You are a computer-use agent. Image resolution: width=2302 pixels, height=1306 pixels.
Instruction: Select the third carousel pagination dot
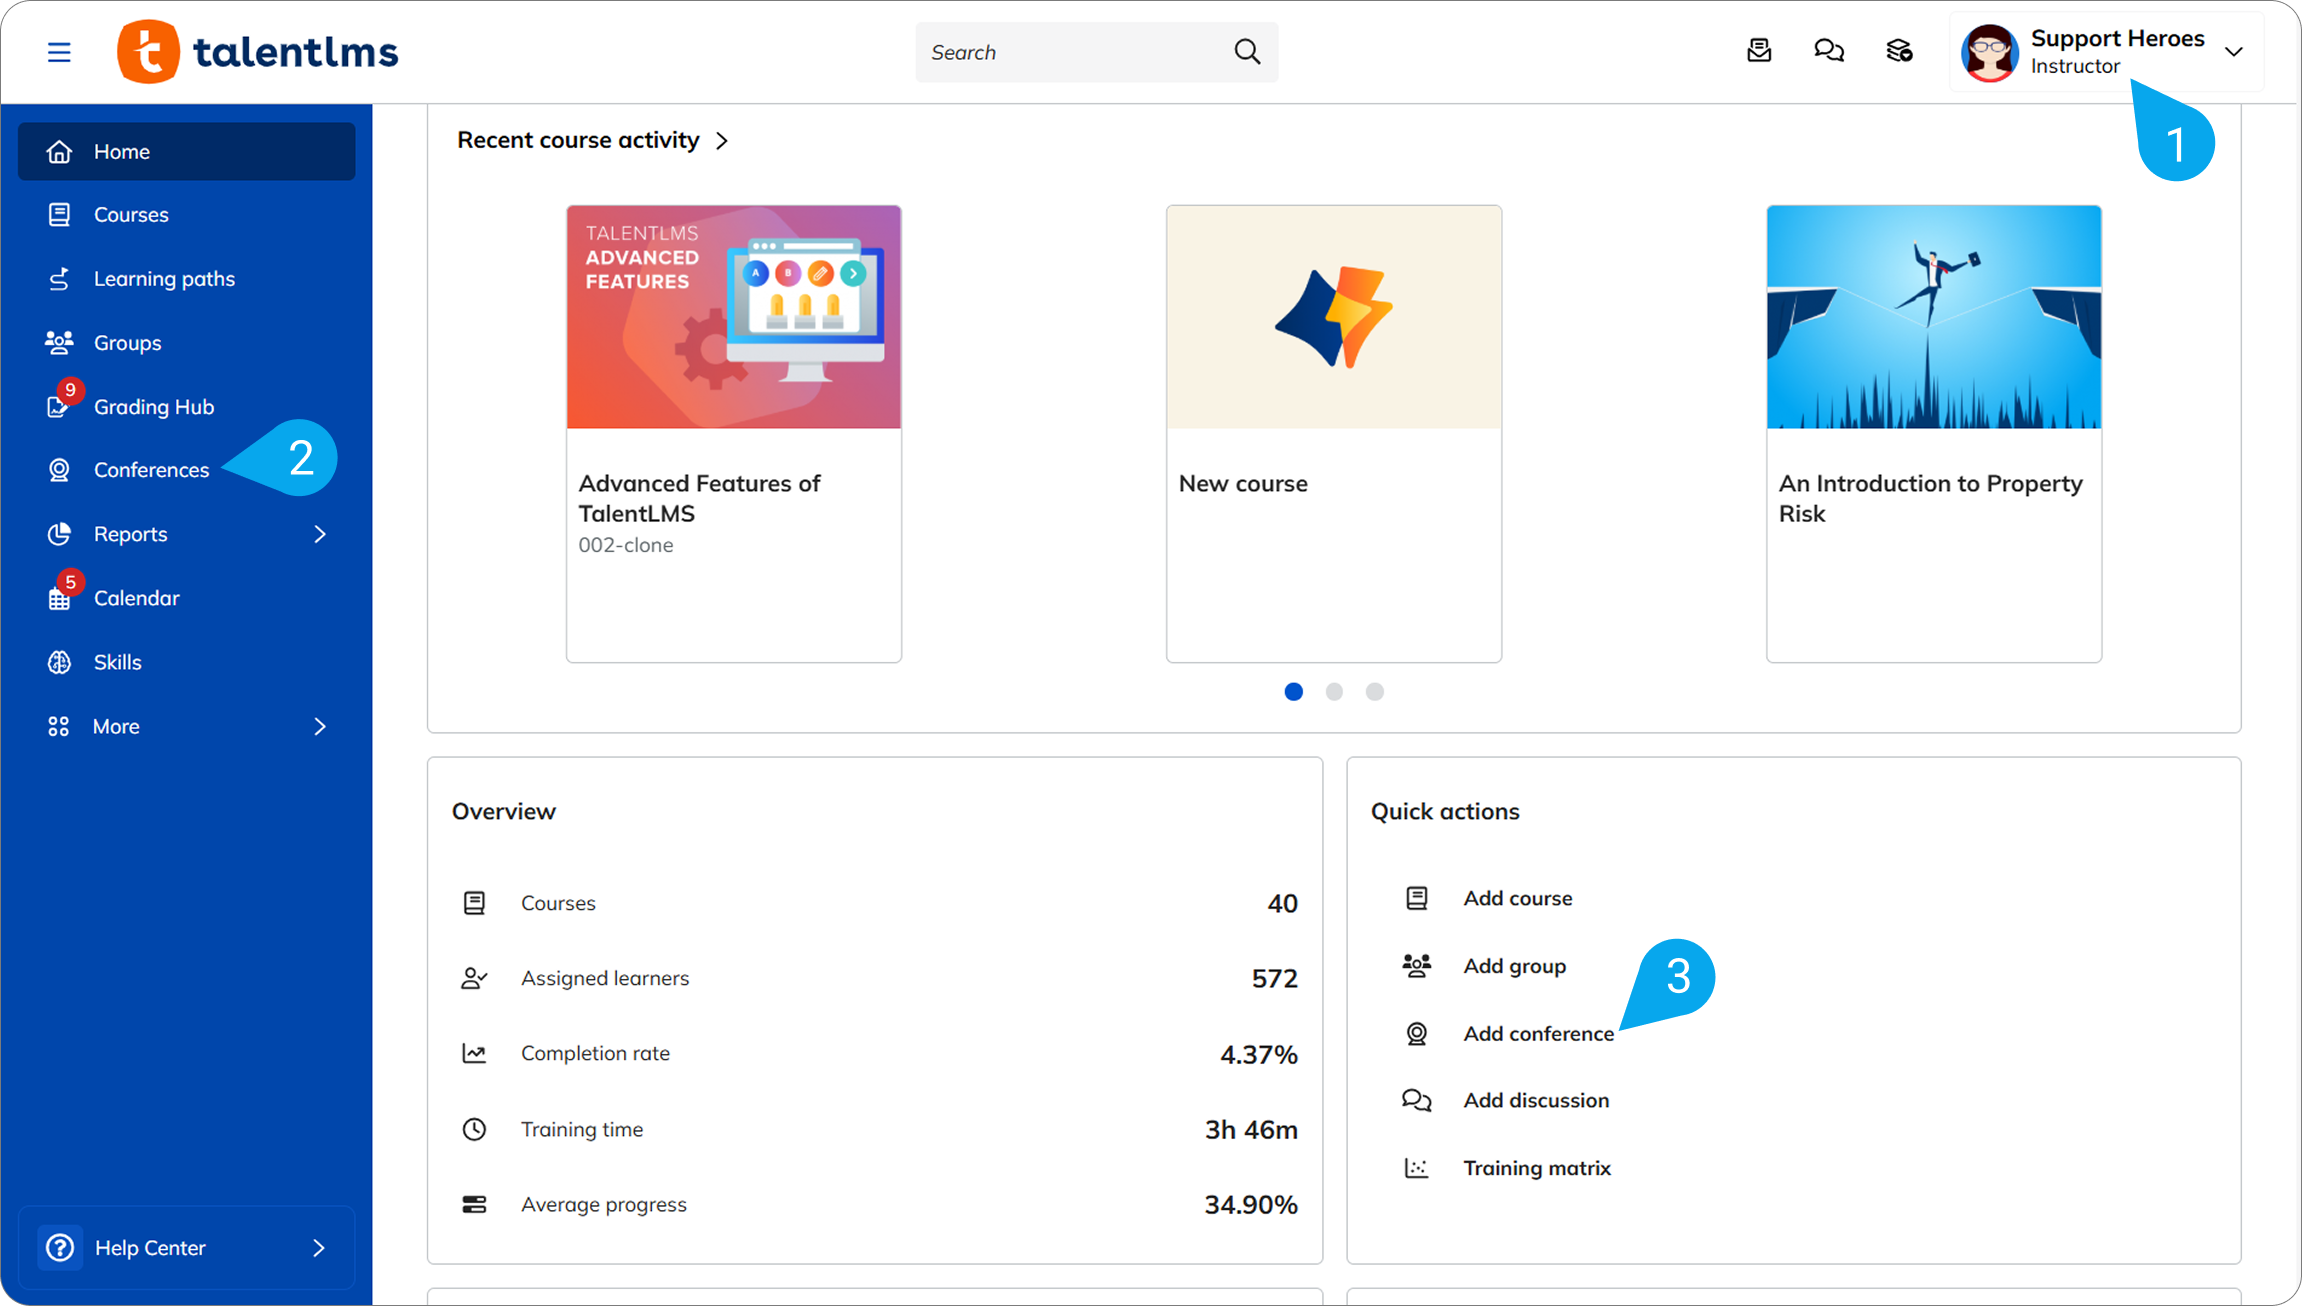tap(1375, 692)
